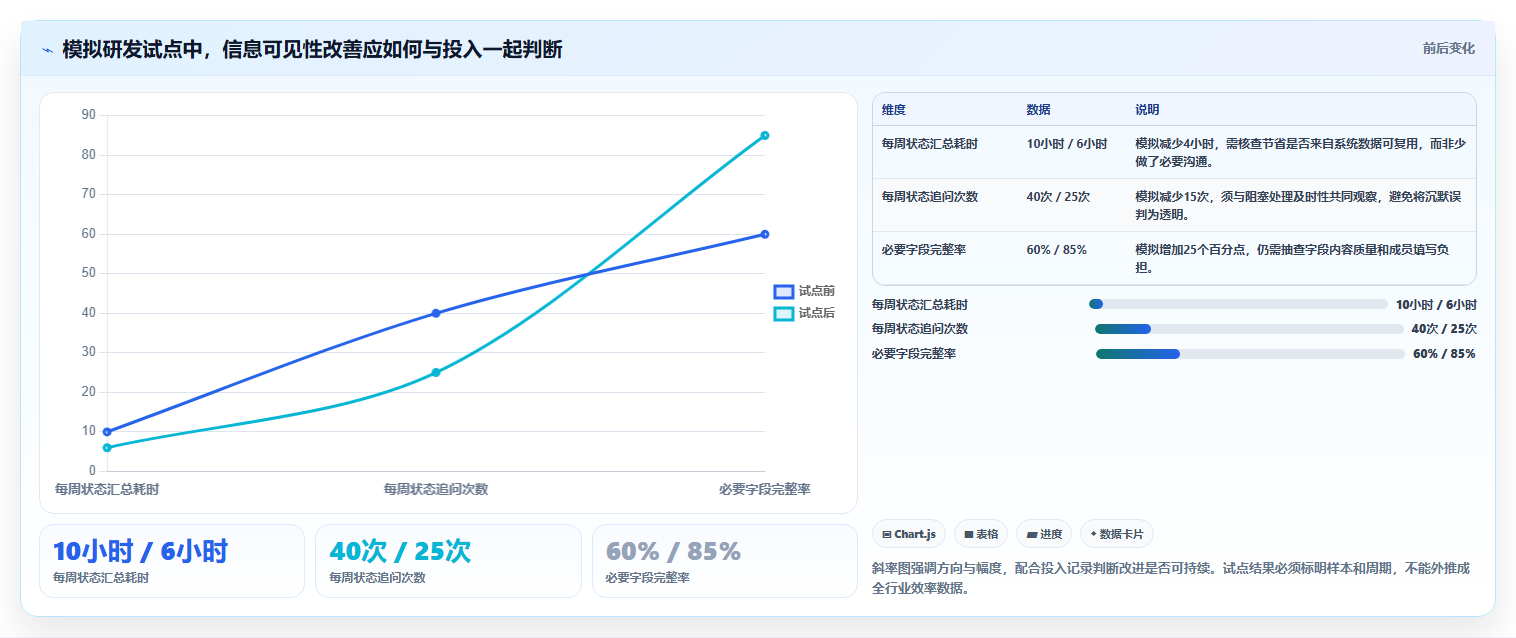
Task: Select table cell 60% / 85%
Action: 1057,250
